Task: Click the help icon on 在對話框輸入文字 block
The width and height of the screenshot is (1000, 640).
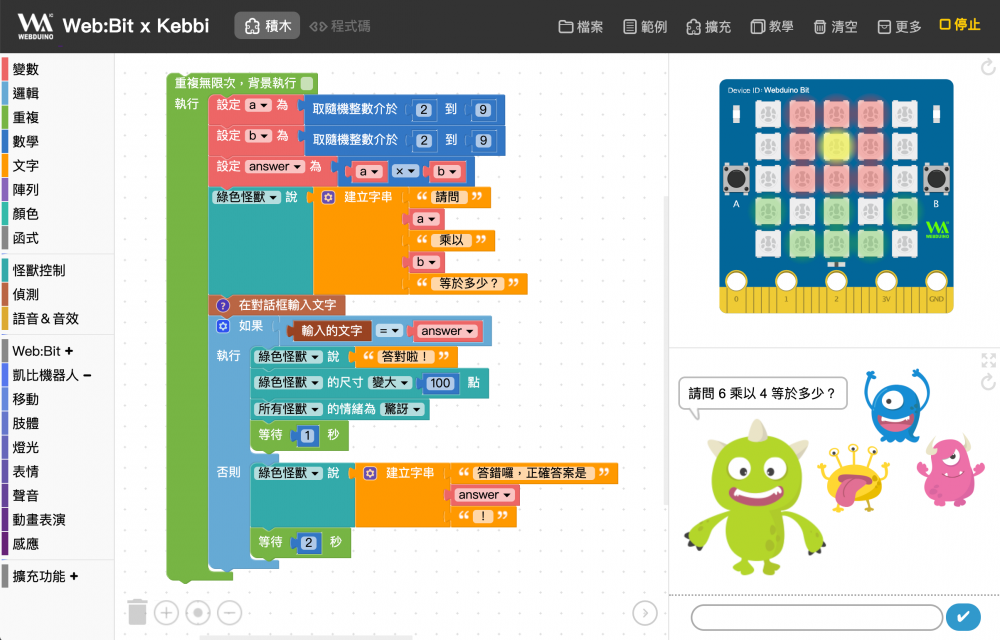Action: tap(223, 304)
